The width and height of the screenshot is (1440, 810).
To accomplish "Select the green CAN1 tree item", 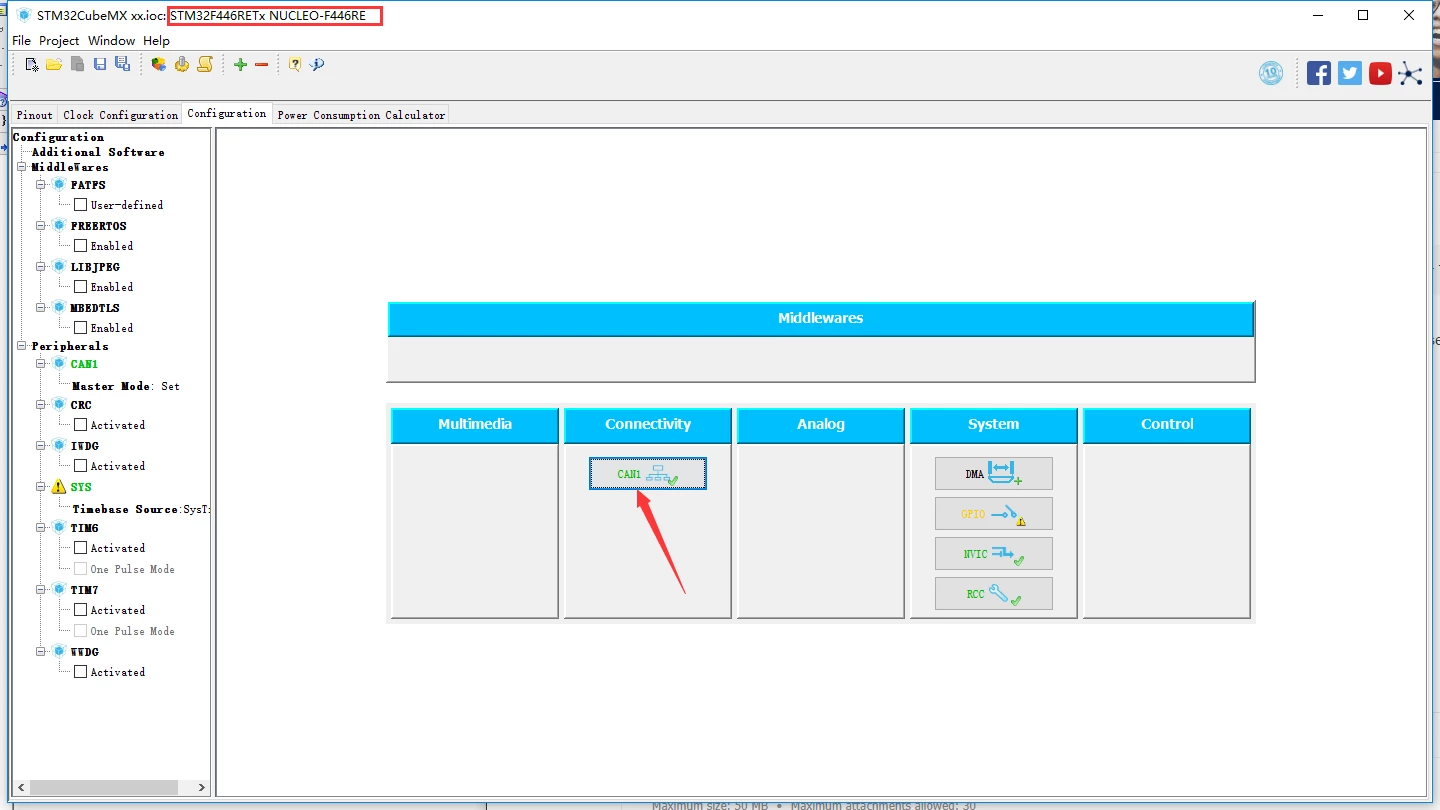I will tap(84, 364).
